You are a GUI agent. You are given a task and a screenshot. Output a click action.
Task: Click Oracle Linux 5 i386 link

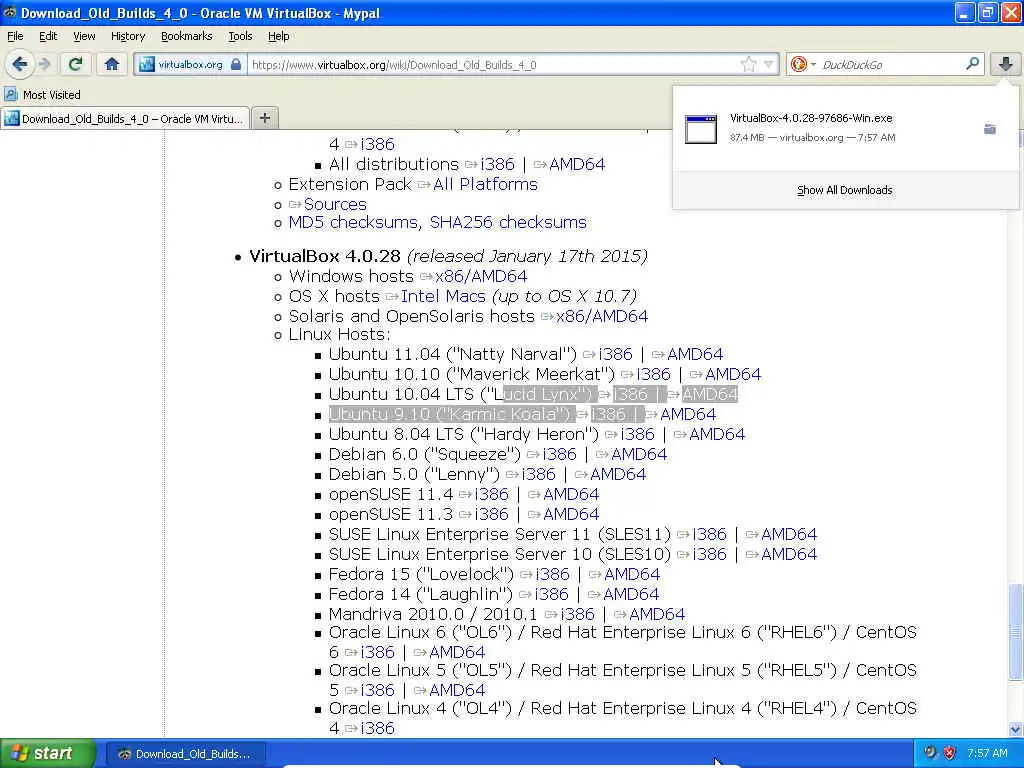click(x=377, y=690)
